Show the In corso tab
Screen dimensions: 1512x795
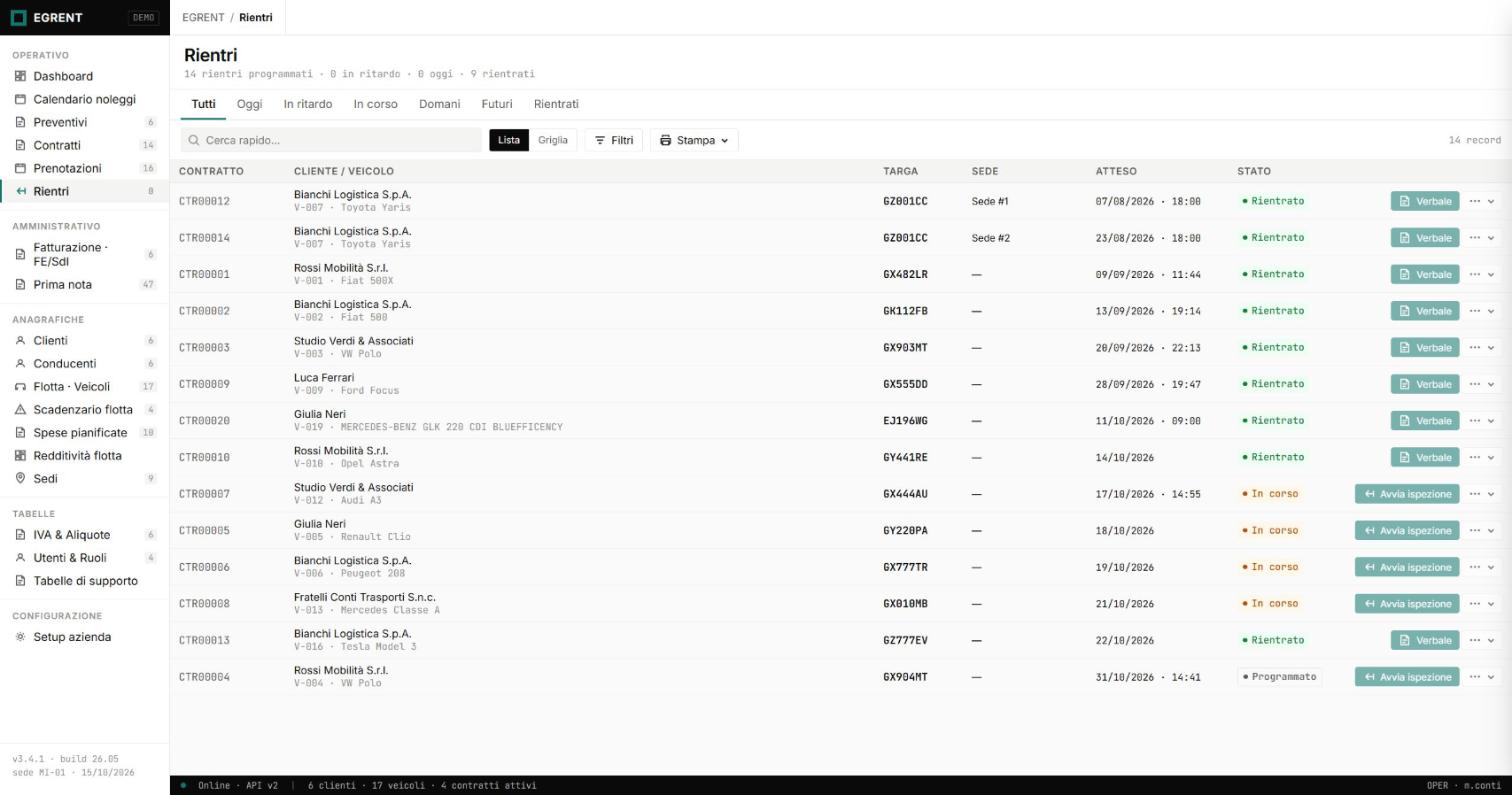click(375, 104)
